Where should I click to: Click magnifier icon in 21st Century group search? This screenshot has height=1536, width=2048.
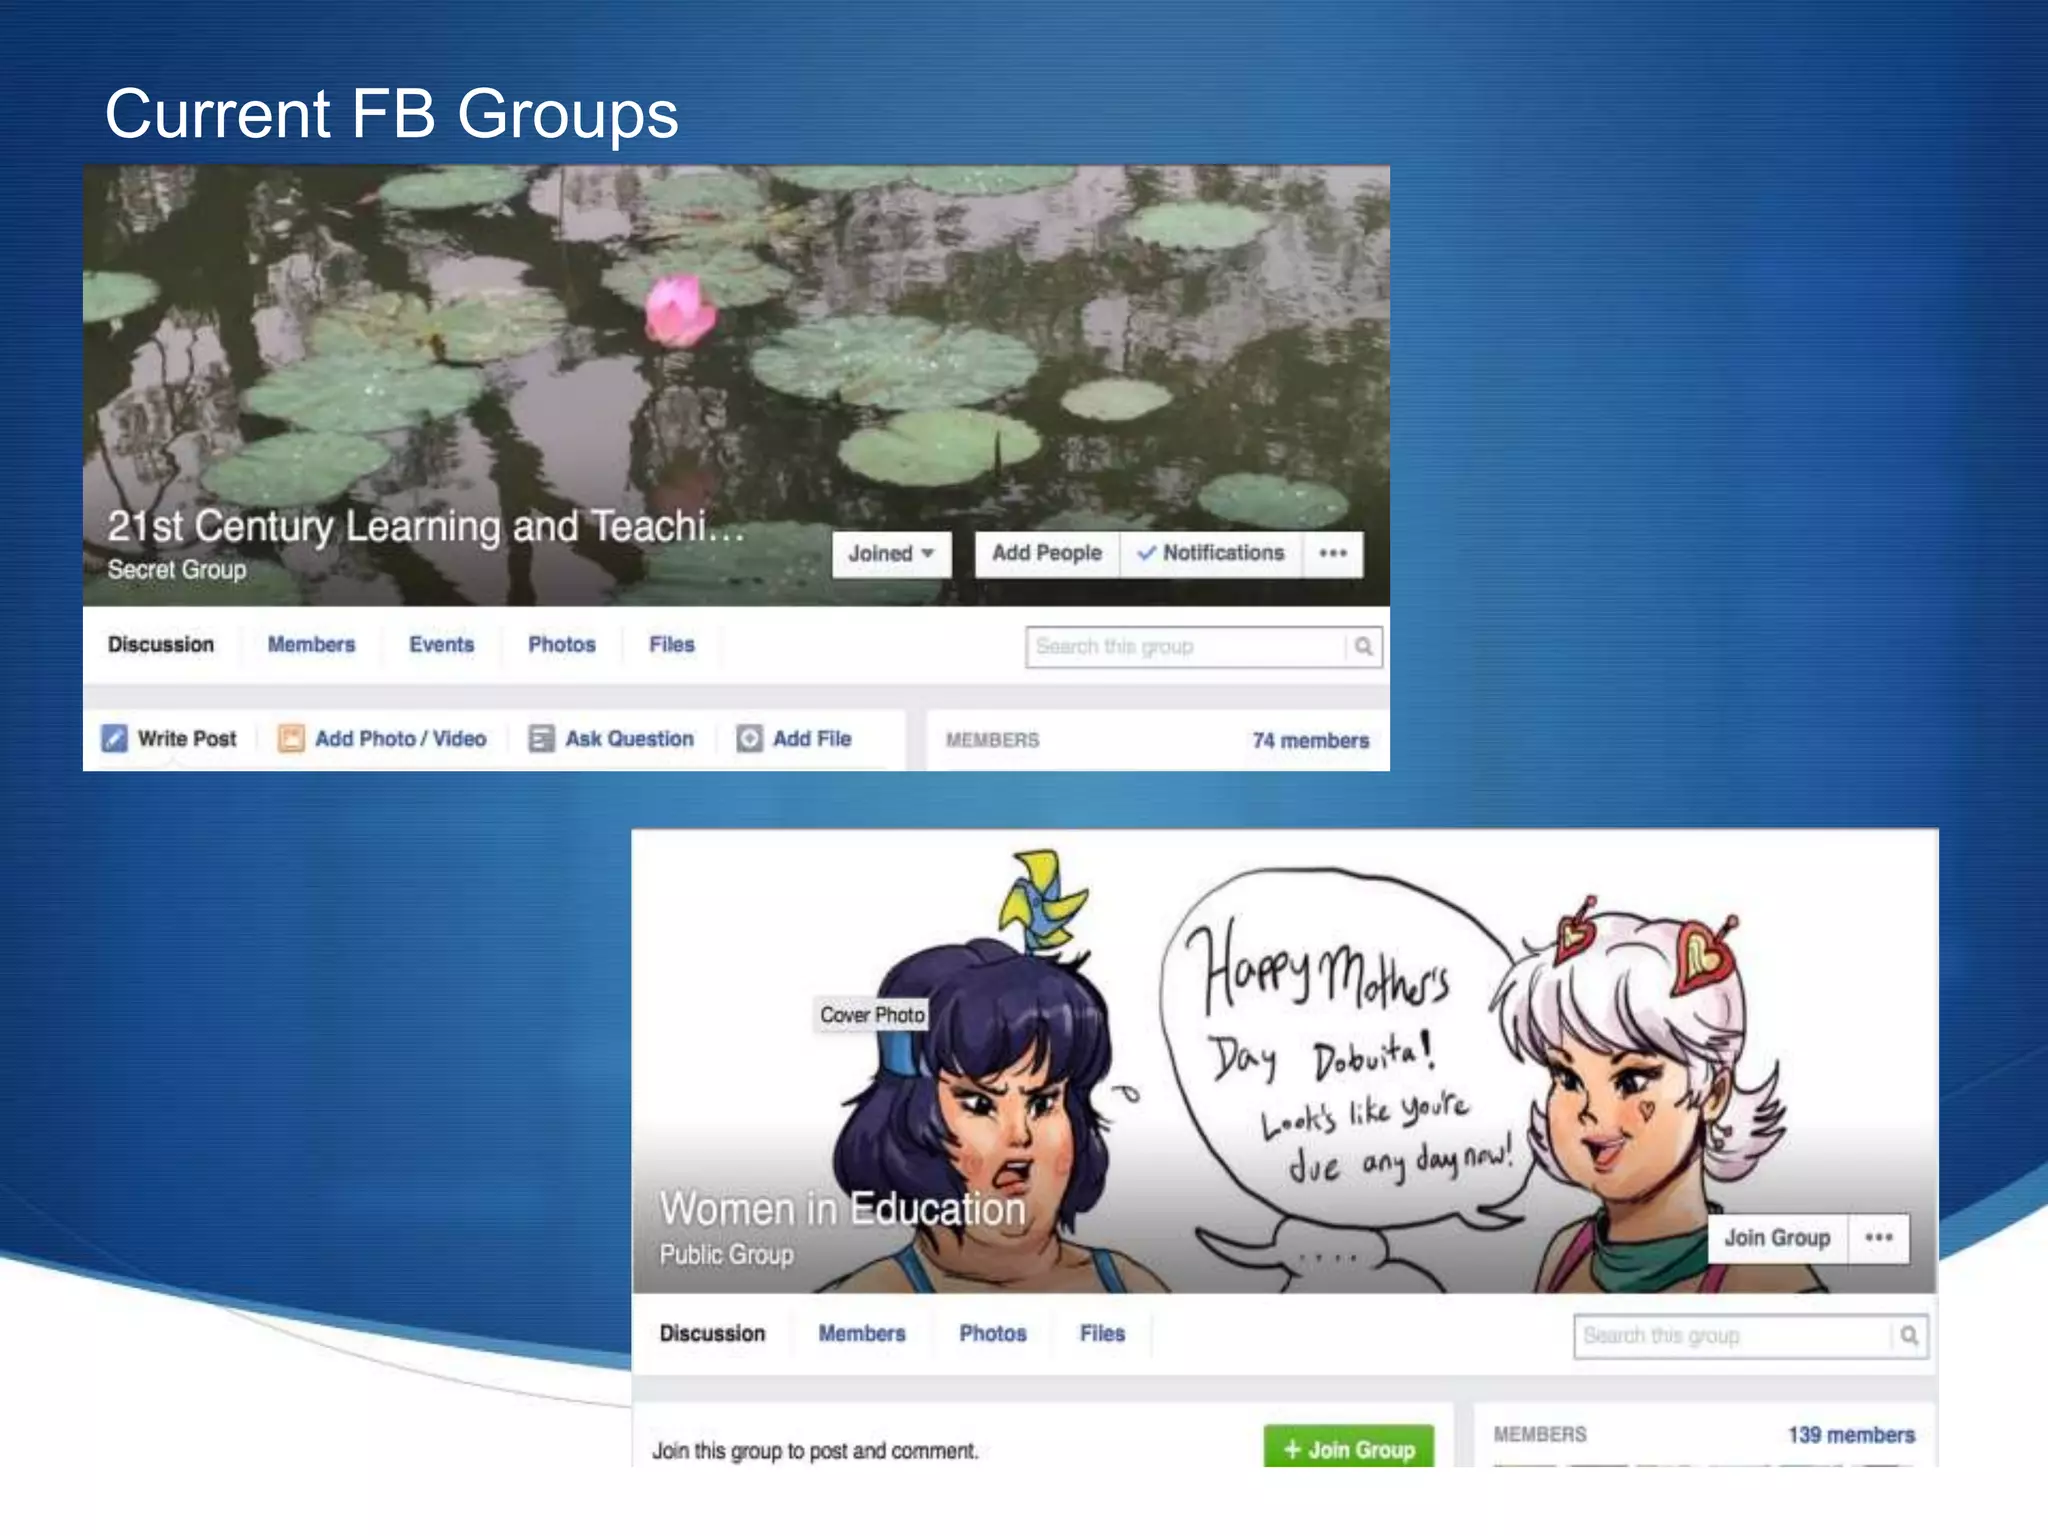1364,647
